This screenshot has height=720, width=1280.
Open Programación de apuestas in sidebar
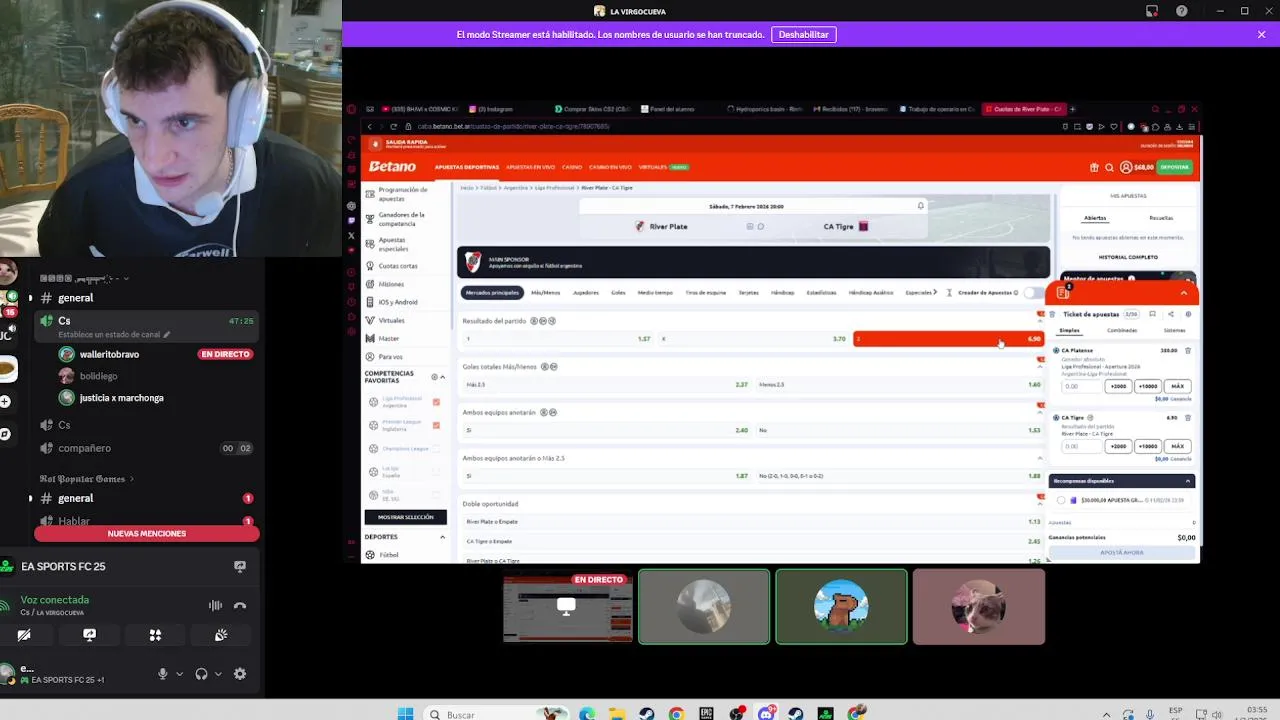[x=402, y=194]
